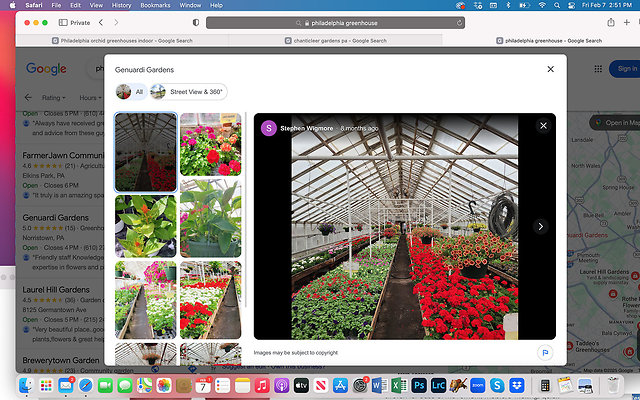Open the pink and red flowers thumbnail
The height and width of the screenshot is (400, 640).
click(210, 144)
